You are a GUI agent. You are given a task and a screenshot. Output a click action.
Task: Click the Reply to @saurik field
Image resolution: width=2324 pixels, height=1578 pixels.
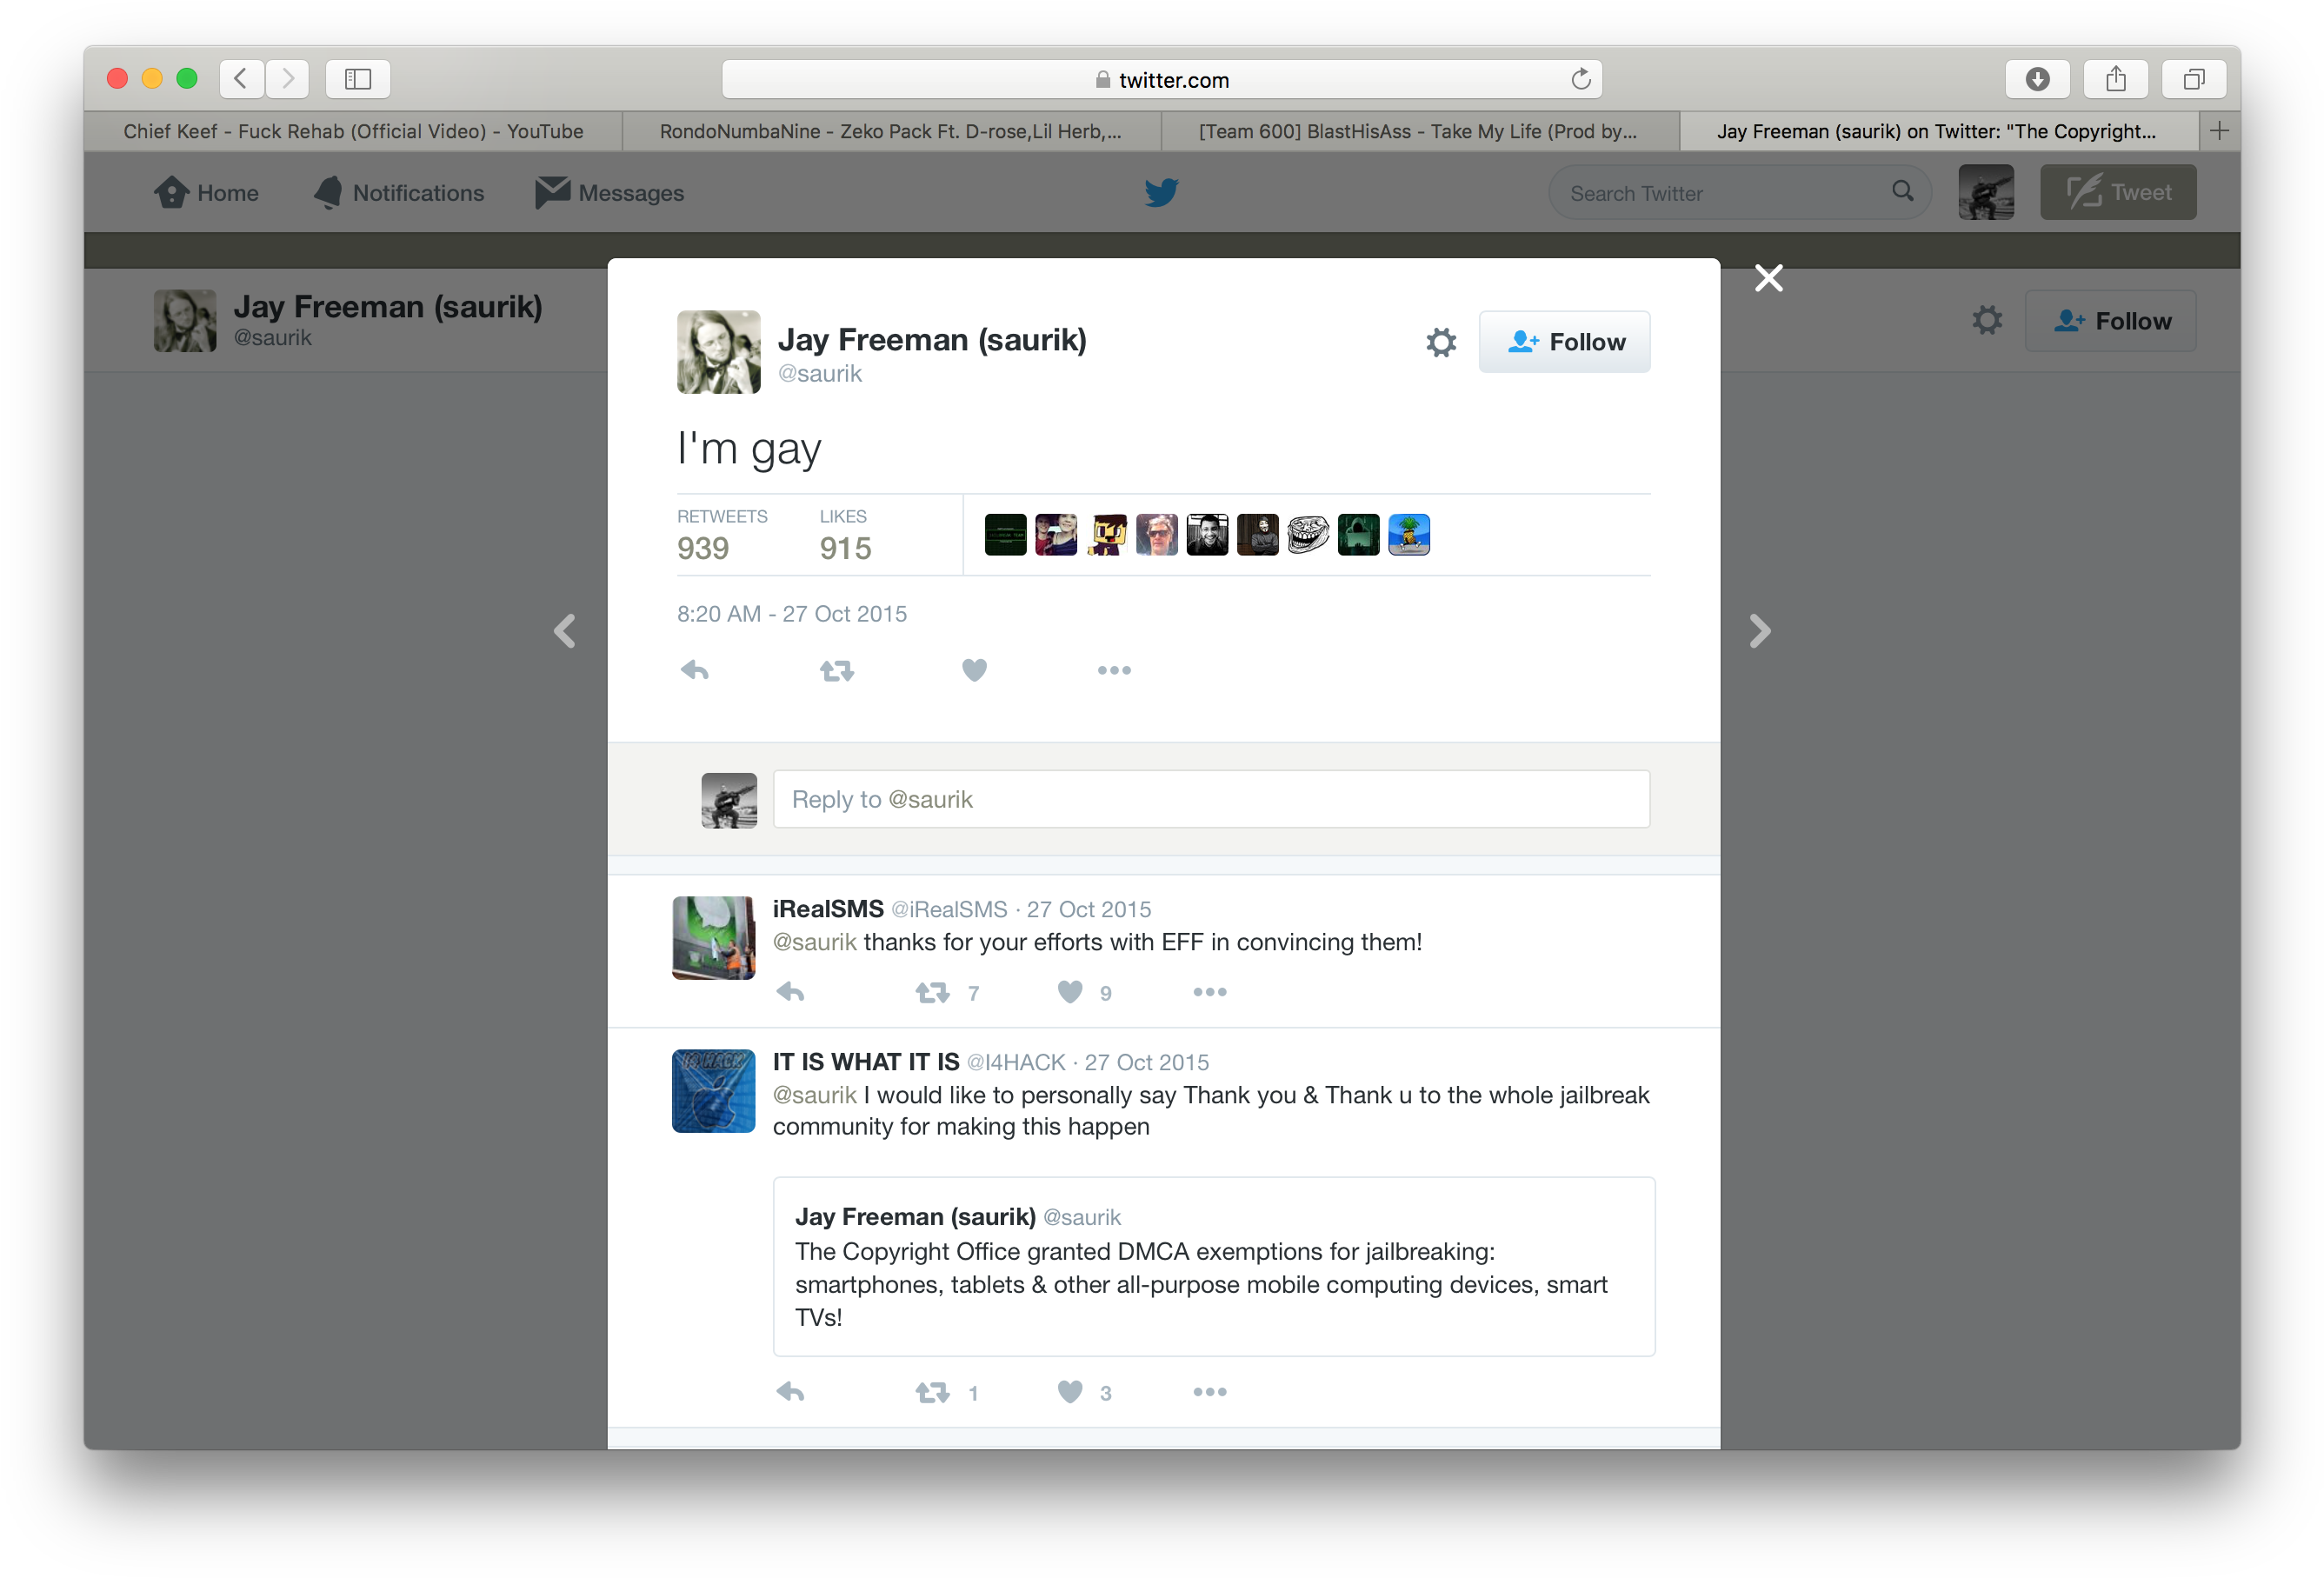coord(1211,799)
